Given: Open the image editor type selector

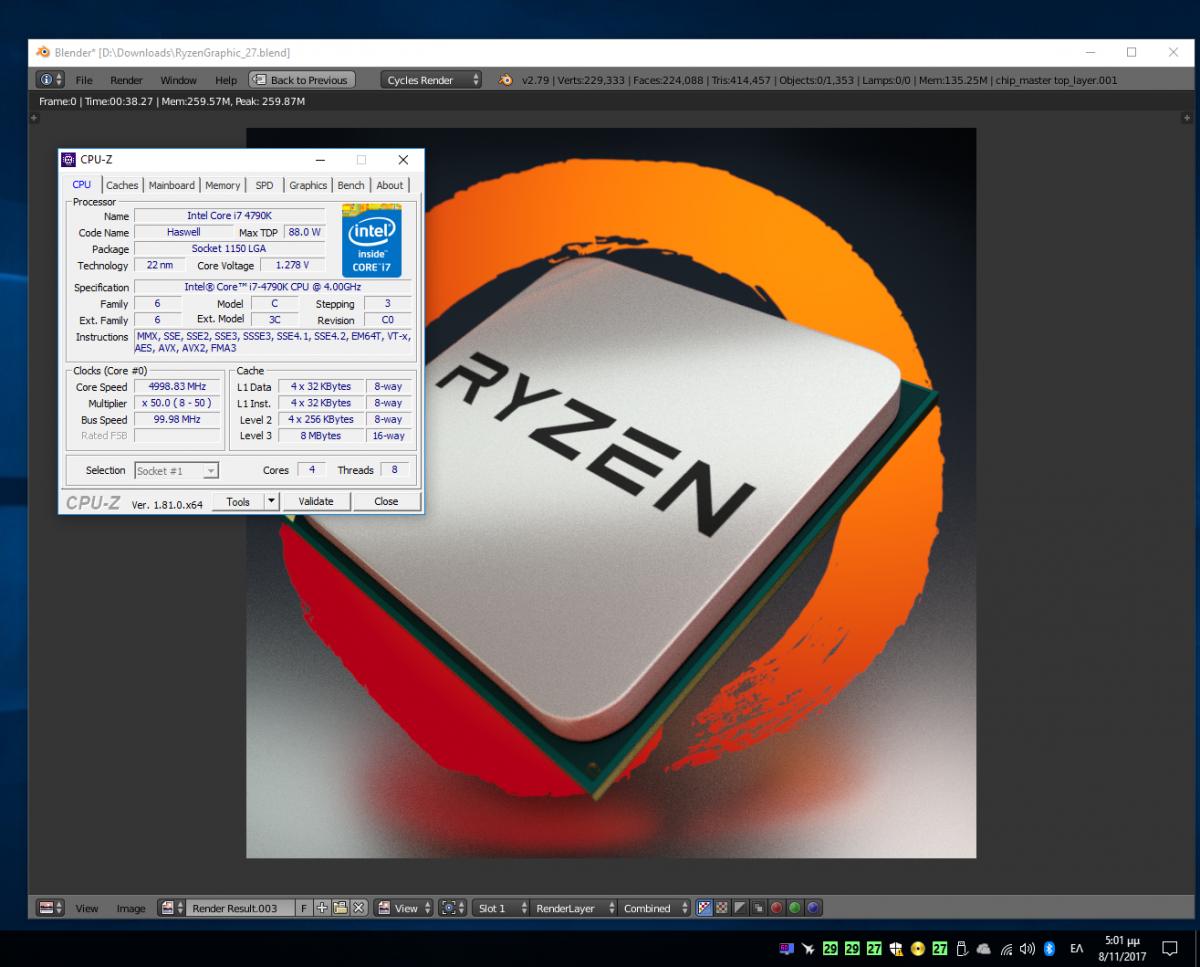Looking at the screenshot, I should (51, 908).
